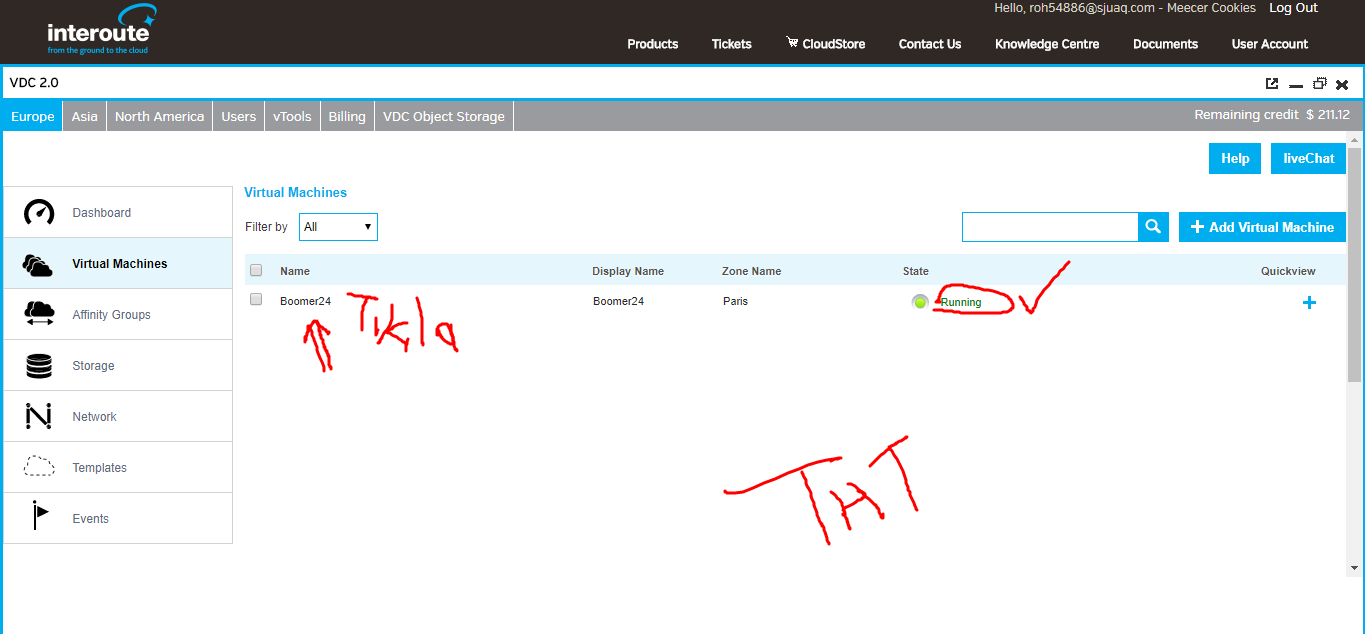Click the liveChat button
The height and width of the screenshot is (634, 1365).
[1308, 158]
